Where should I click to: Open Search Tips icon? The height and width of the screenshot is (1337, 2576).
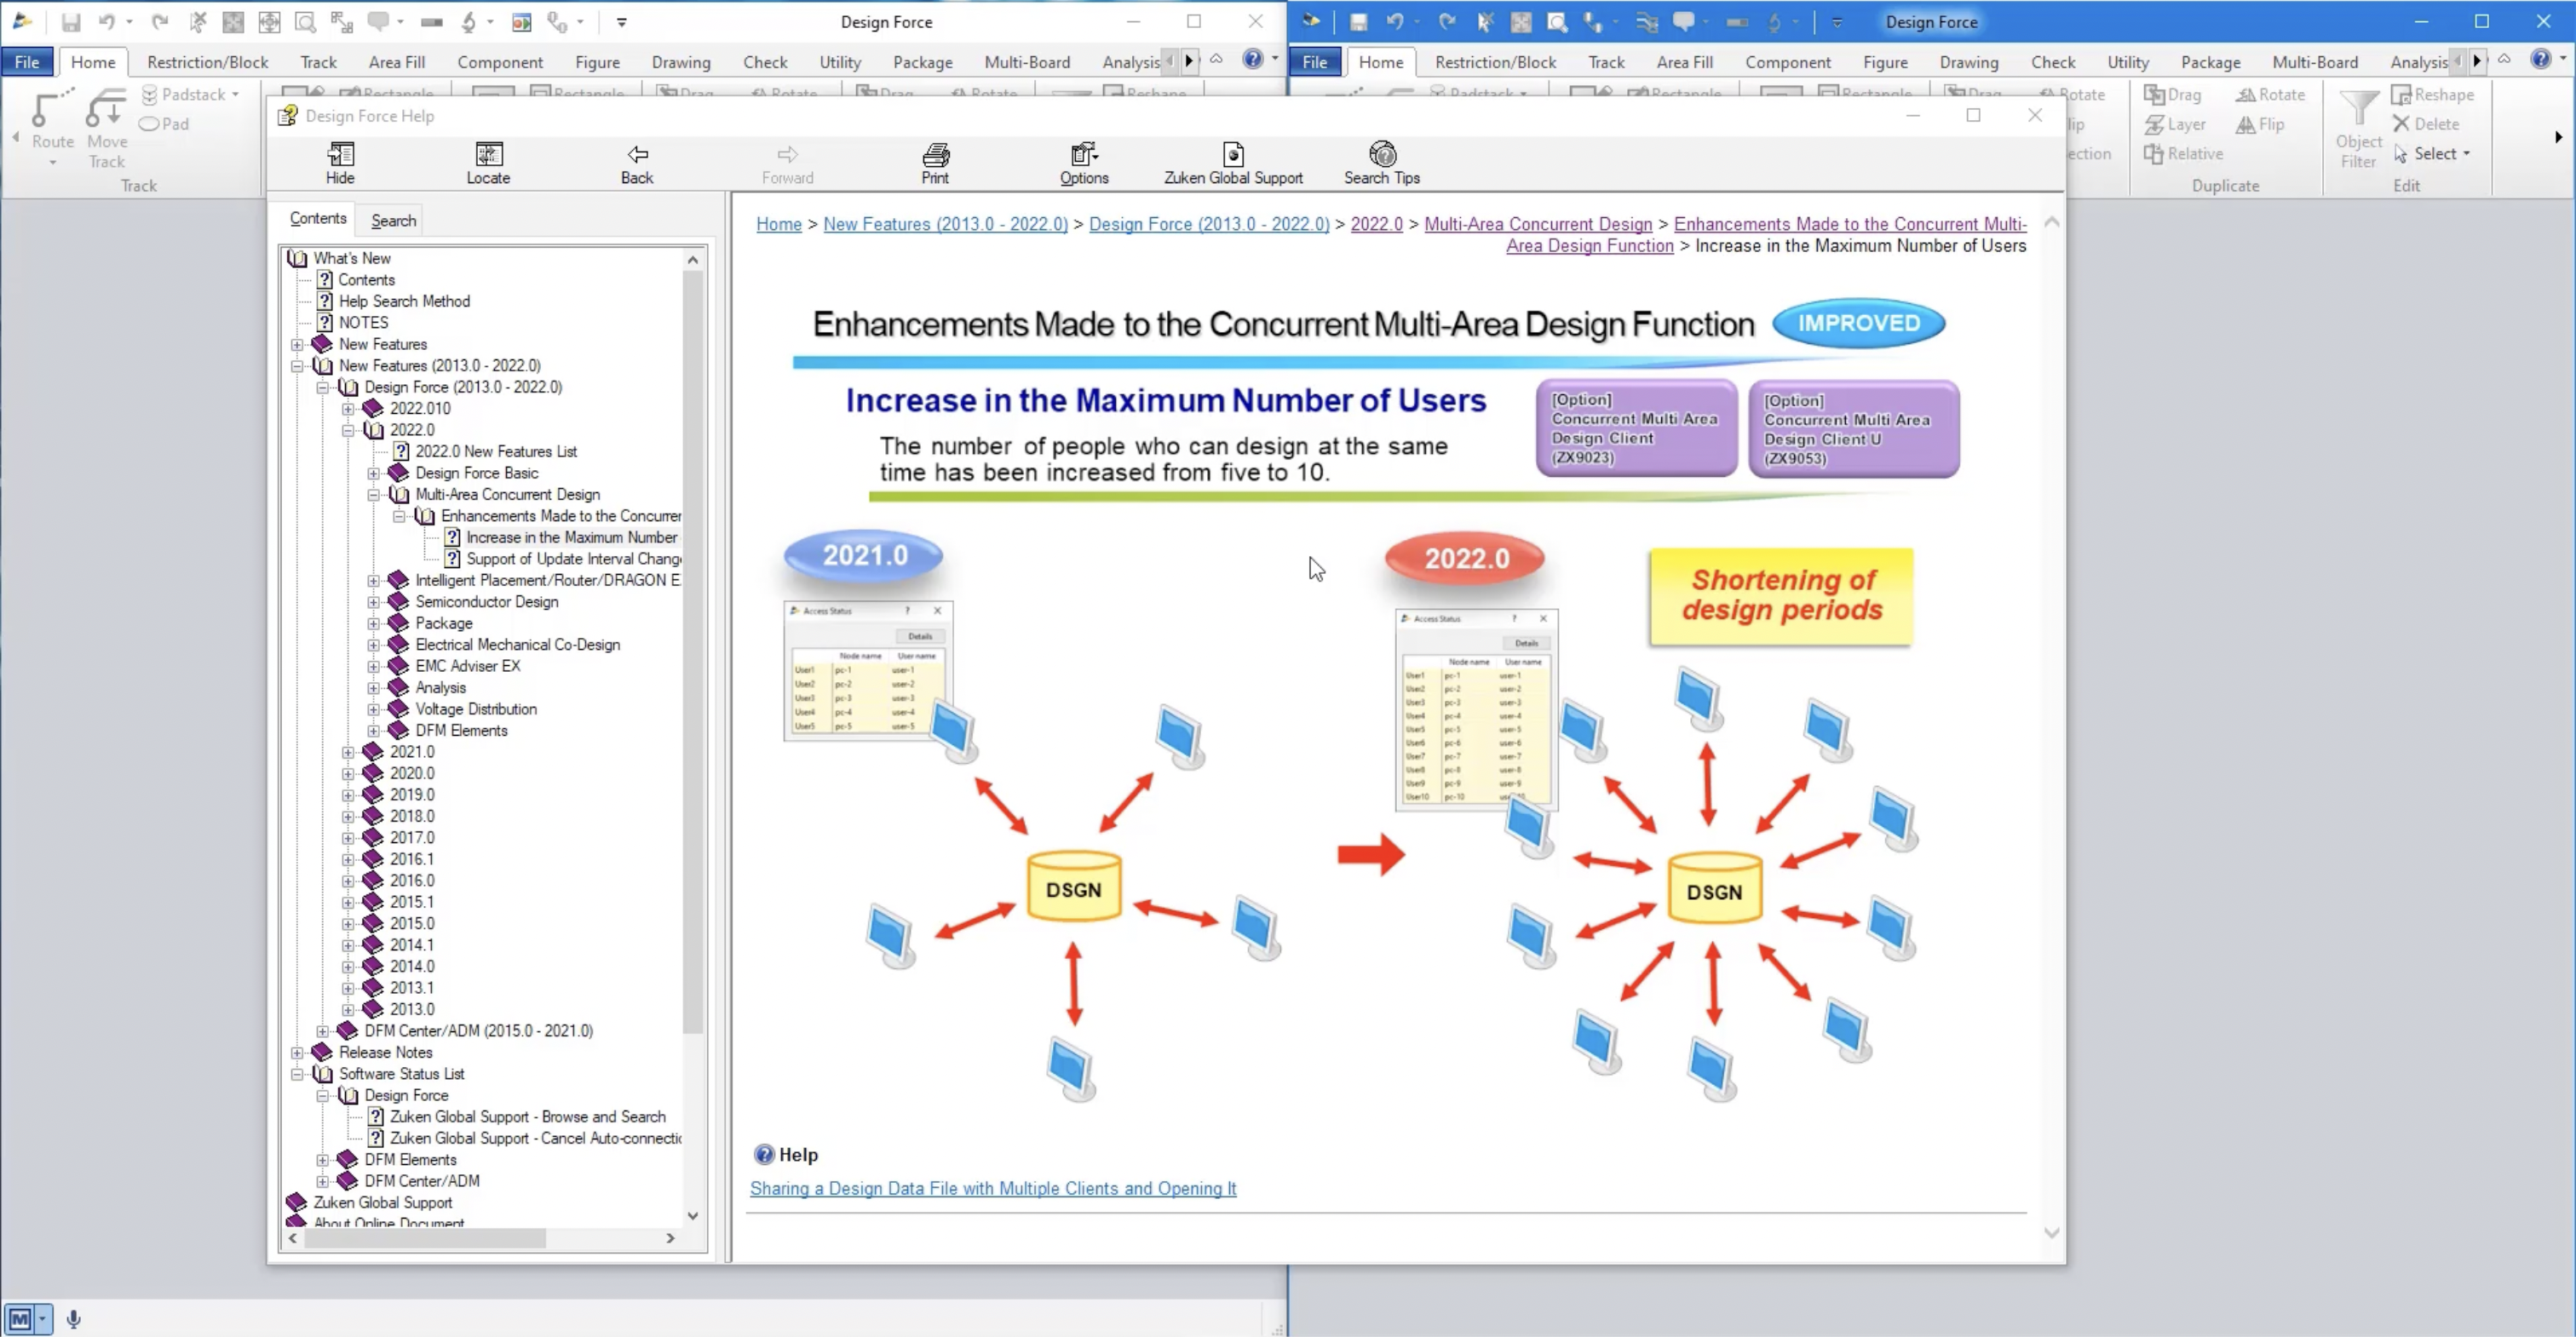click(1382, 163)
